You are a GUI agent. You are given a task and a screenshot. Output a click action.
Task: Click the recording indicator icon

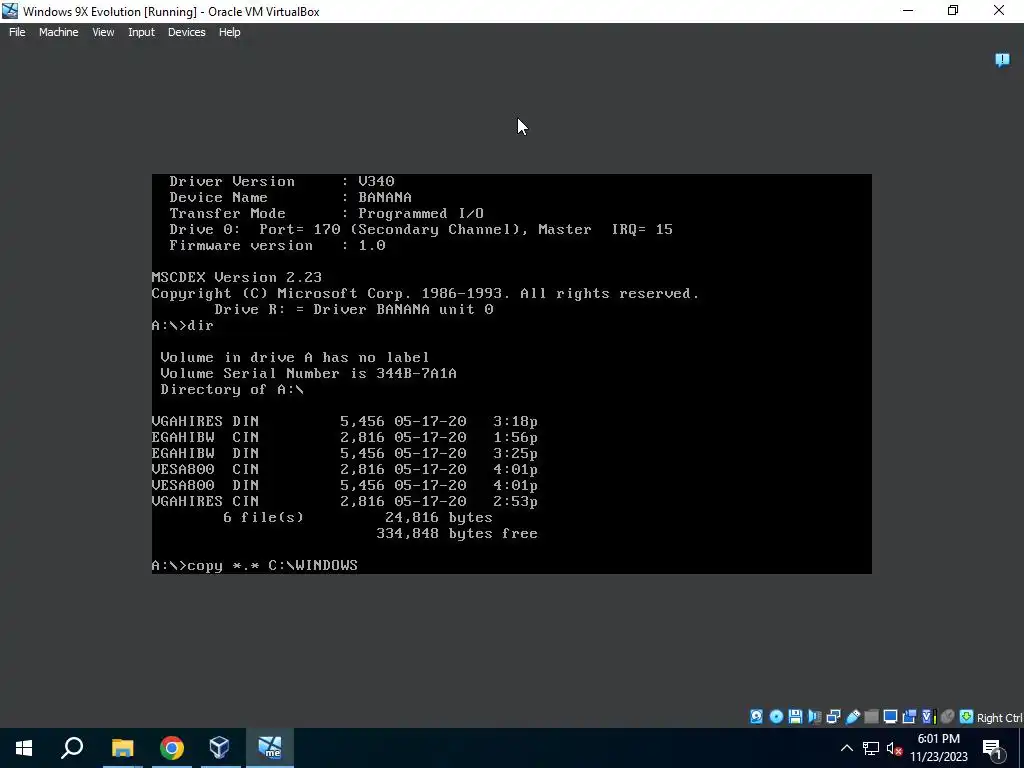pyautogui.click(x=909, y=716)
